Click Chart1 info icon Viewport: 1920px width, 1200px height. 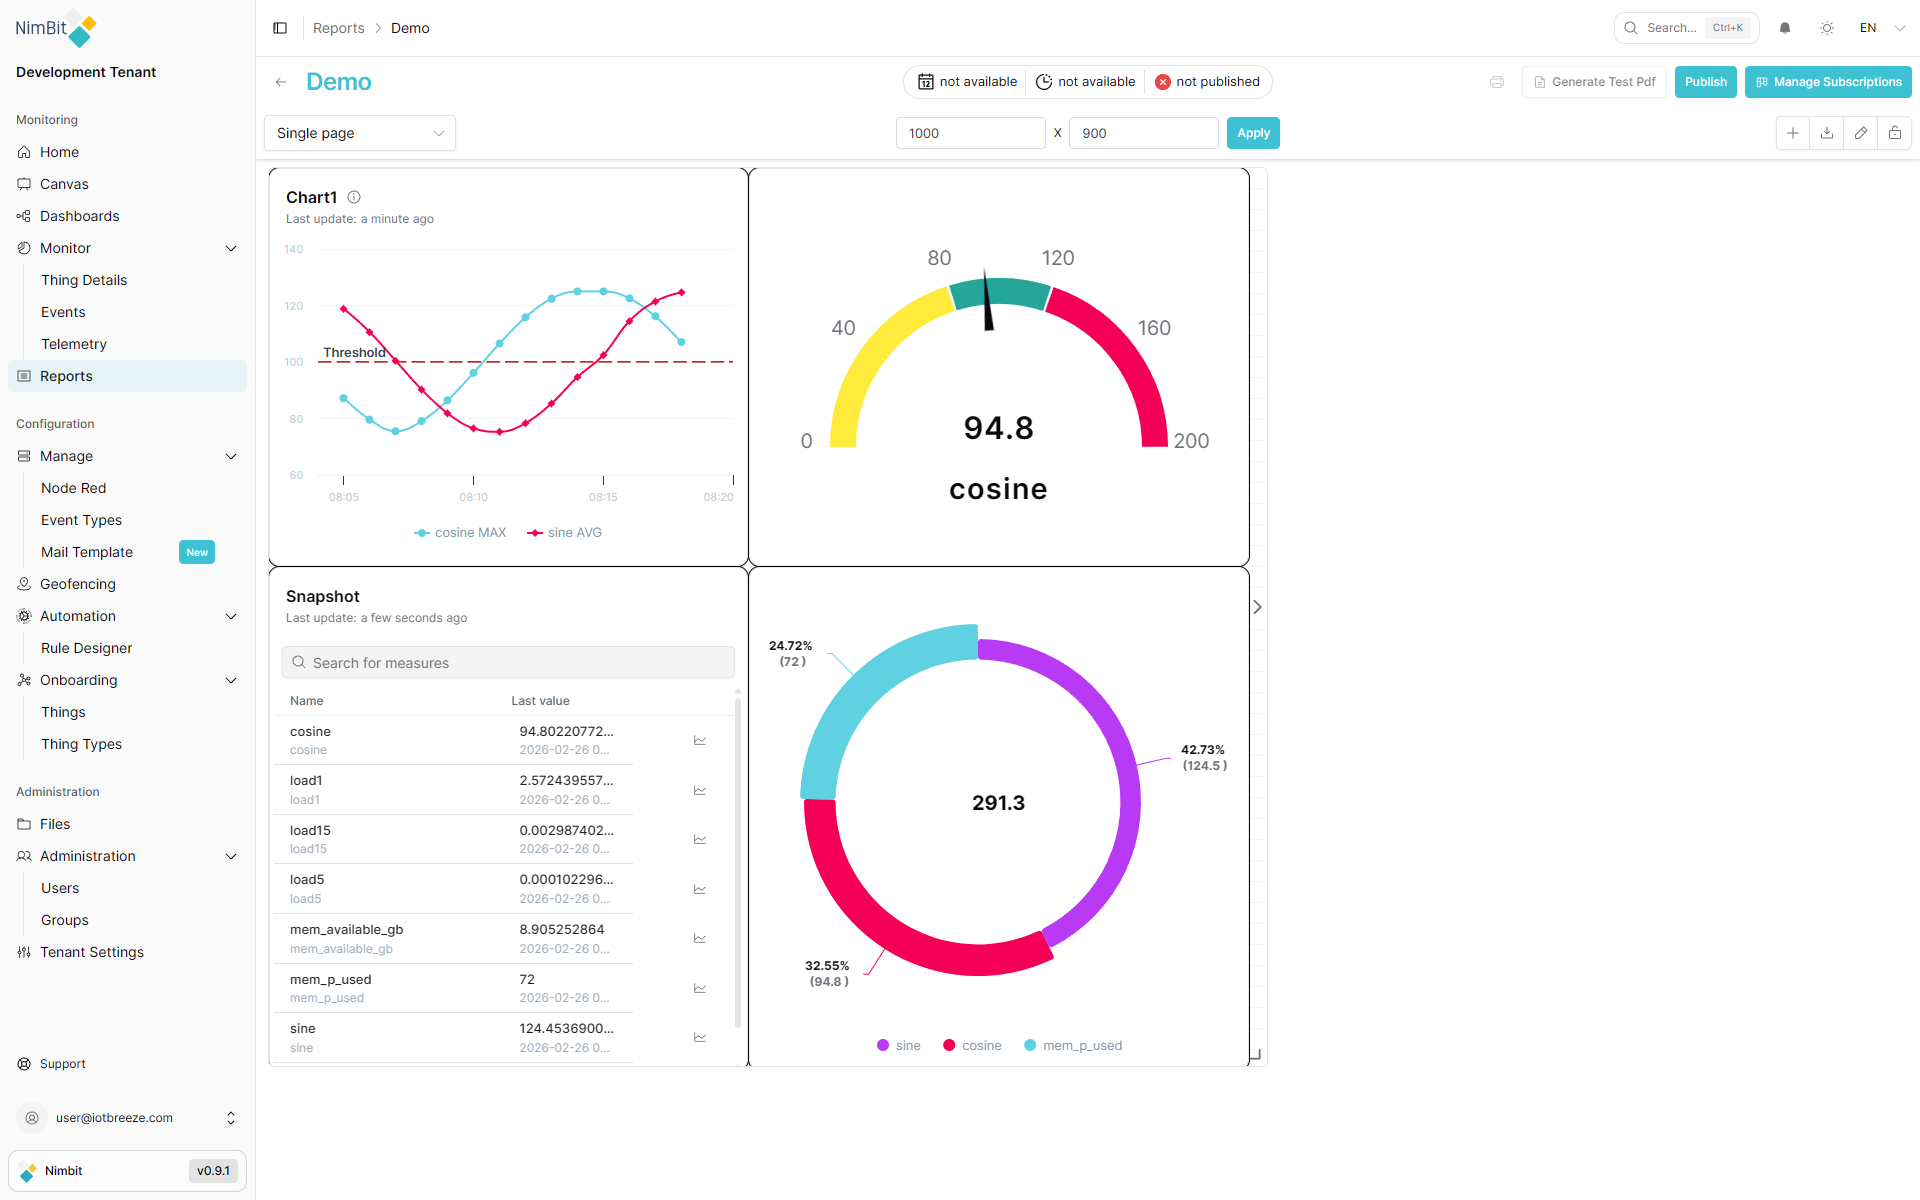pos(354,197)
